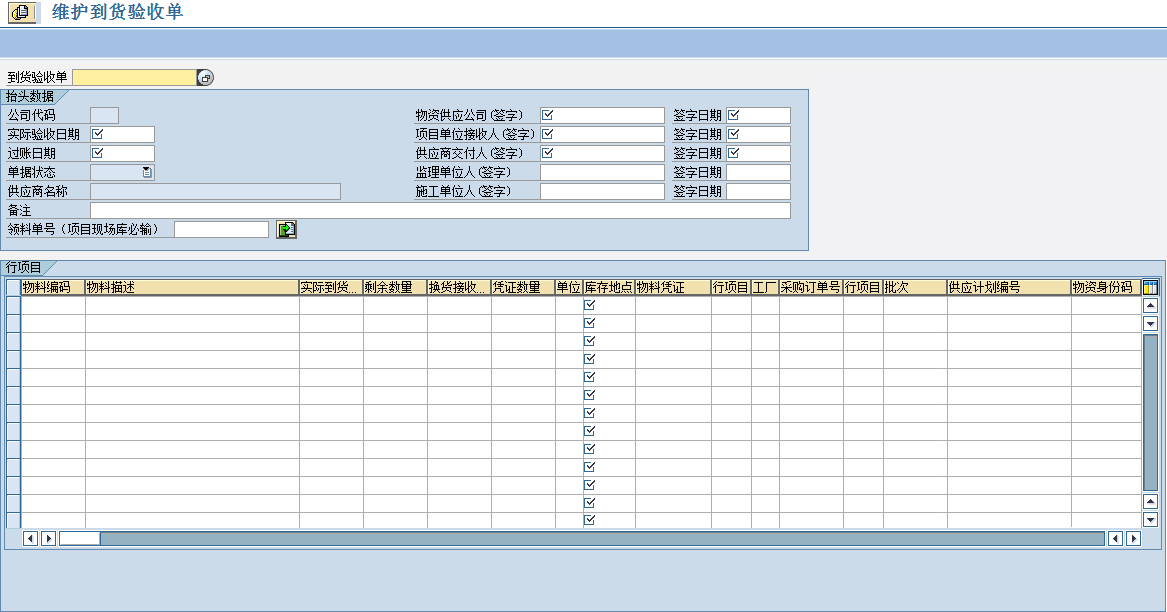Open search help button next to 到货验收单 field
The image size is (1167, 612).
[x=205, y=78]
